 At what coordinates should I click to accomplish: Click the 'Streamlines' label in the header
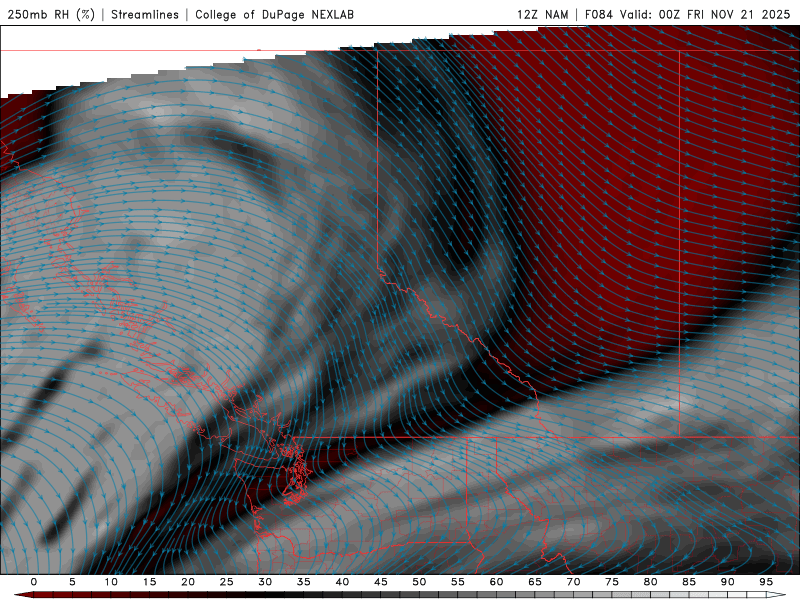(145, 15)
